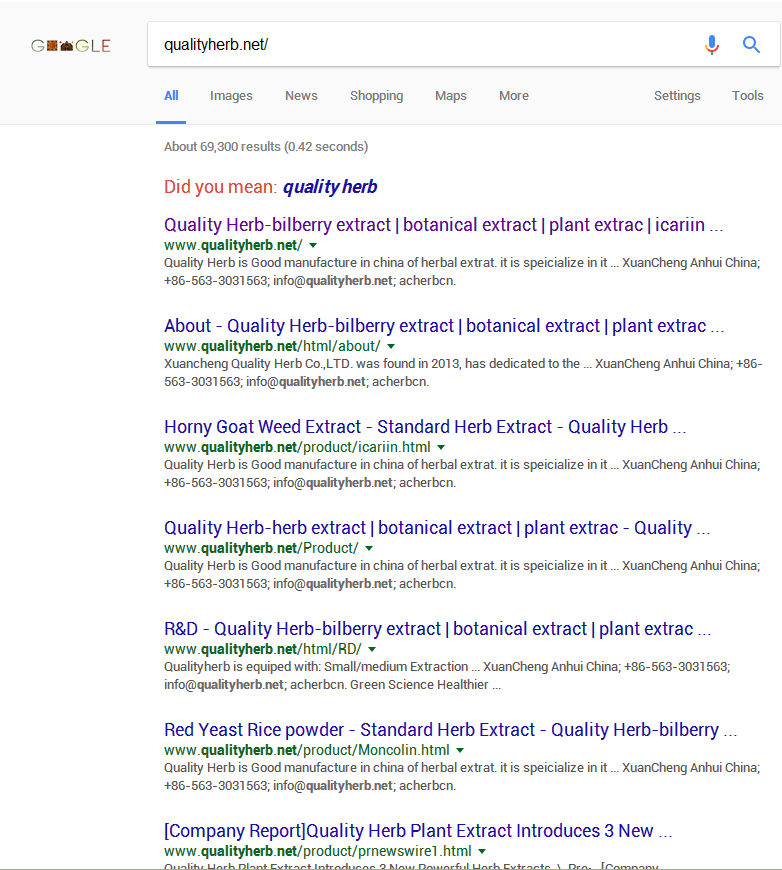Open the About - Quality Herb result
The height and width of the screenshot is (870, 782).
click(x=444, y=326)
